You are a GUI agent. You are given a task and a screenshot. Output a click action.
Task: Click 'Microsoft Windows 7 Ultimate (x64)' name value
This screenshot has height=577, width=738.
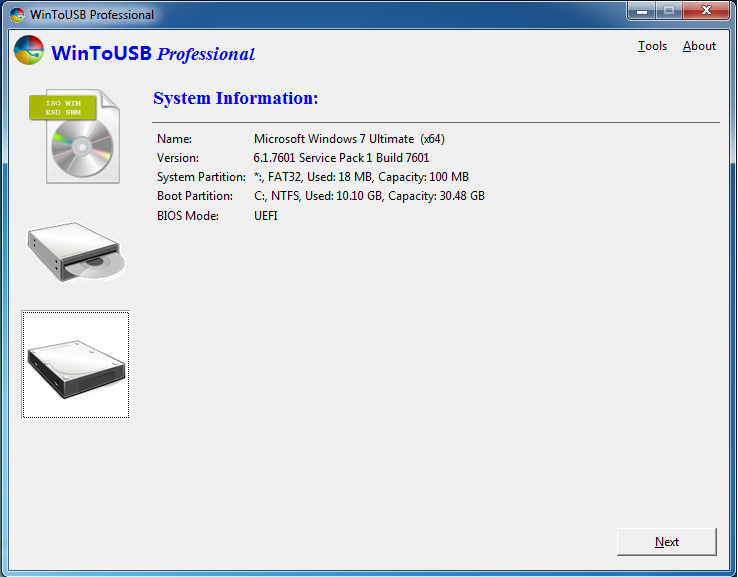point(349,139)
